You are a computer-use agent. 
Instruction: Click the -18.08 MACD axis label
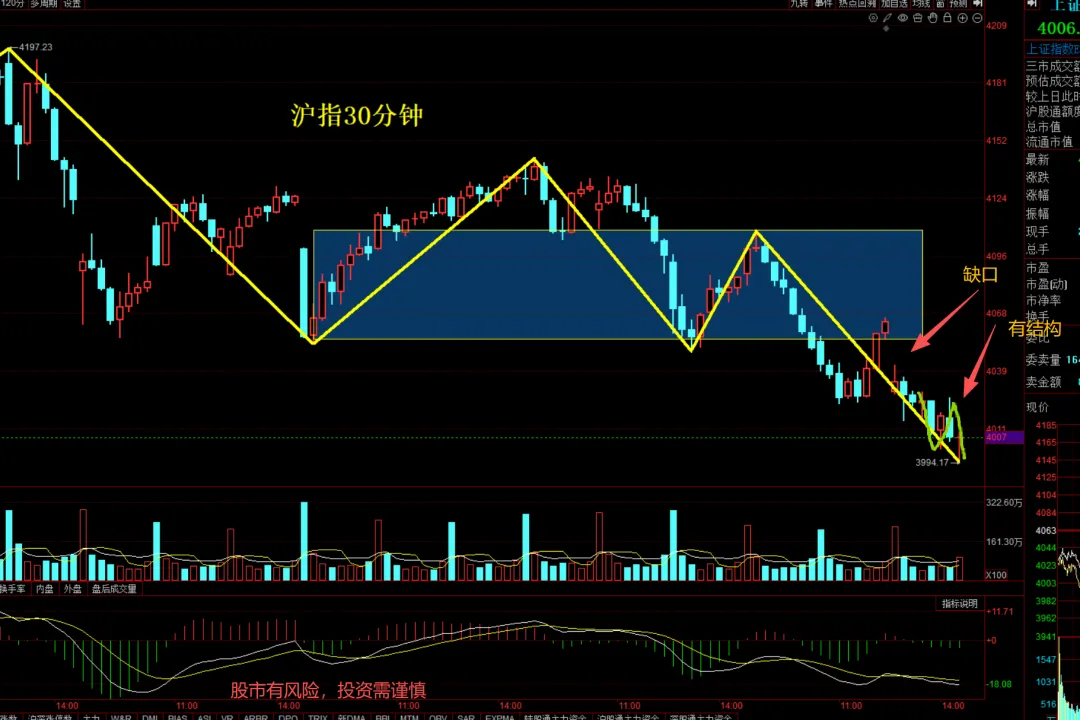999,684
